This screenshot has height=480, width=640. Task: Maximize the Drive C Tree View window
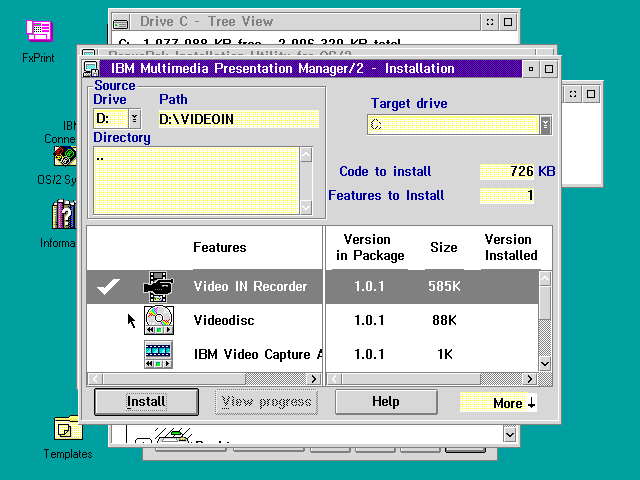tap(508, 22)
